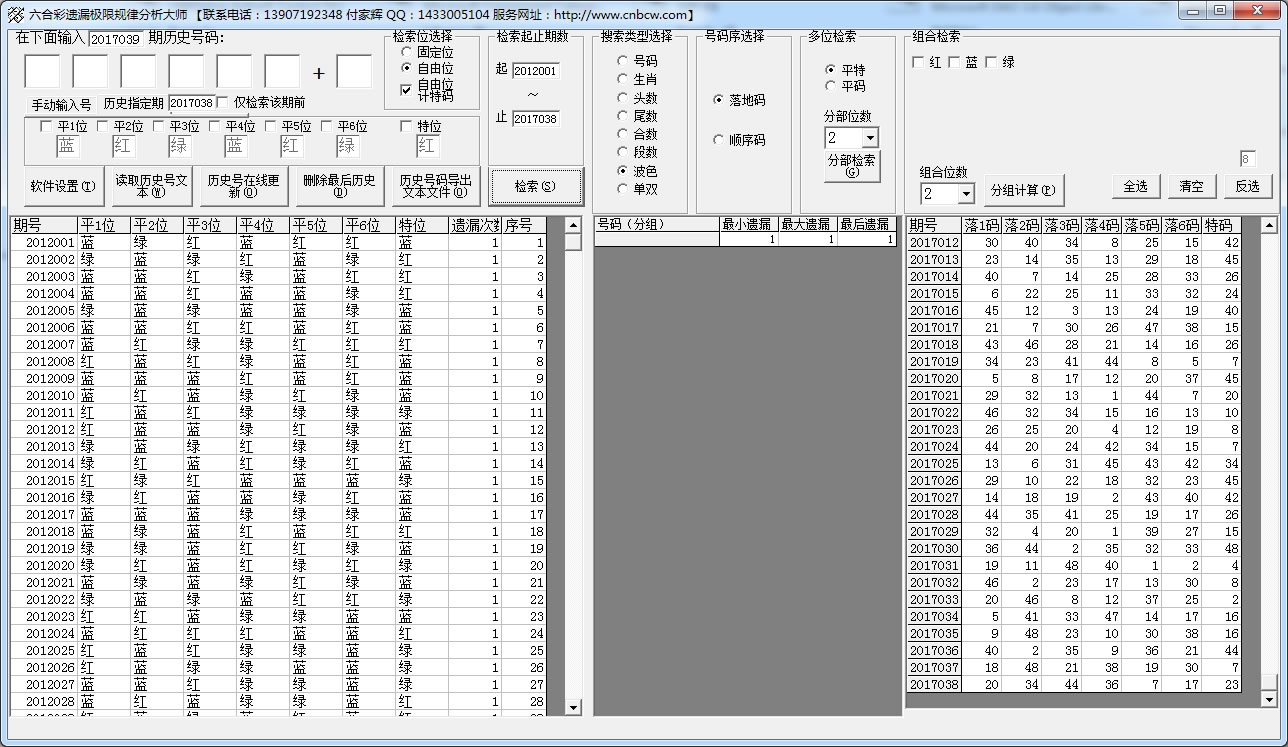The width and height of the screenshot is (1288, 747).
Task: Select the 固定位 radio option
Action: 407,51
